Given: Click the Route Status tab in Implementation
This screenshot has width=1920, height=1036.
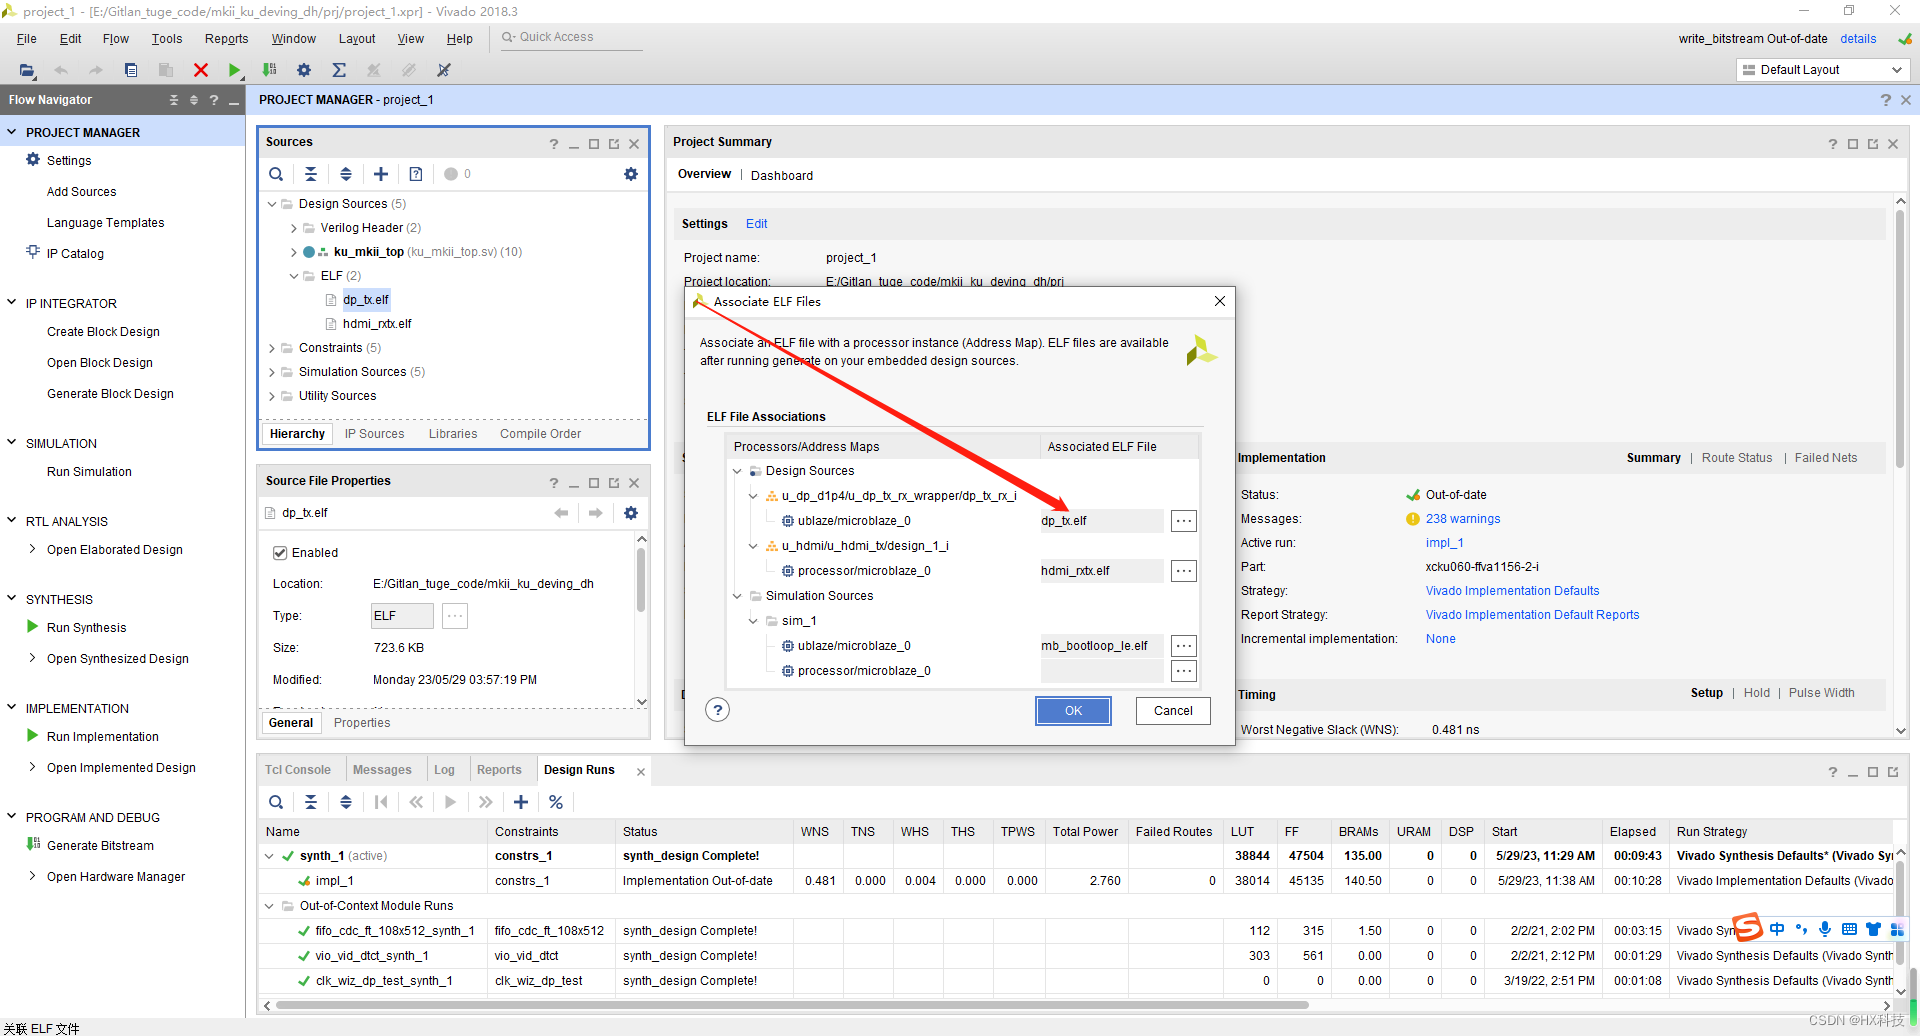Looking at the screenshot, I should click(1737, 458).
